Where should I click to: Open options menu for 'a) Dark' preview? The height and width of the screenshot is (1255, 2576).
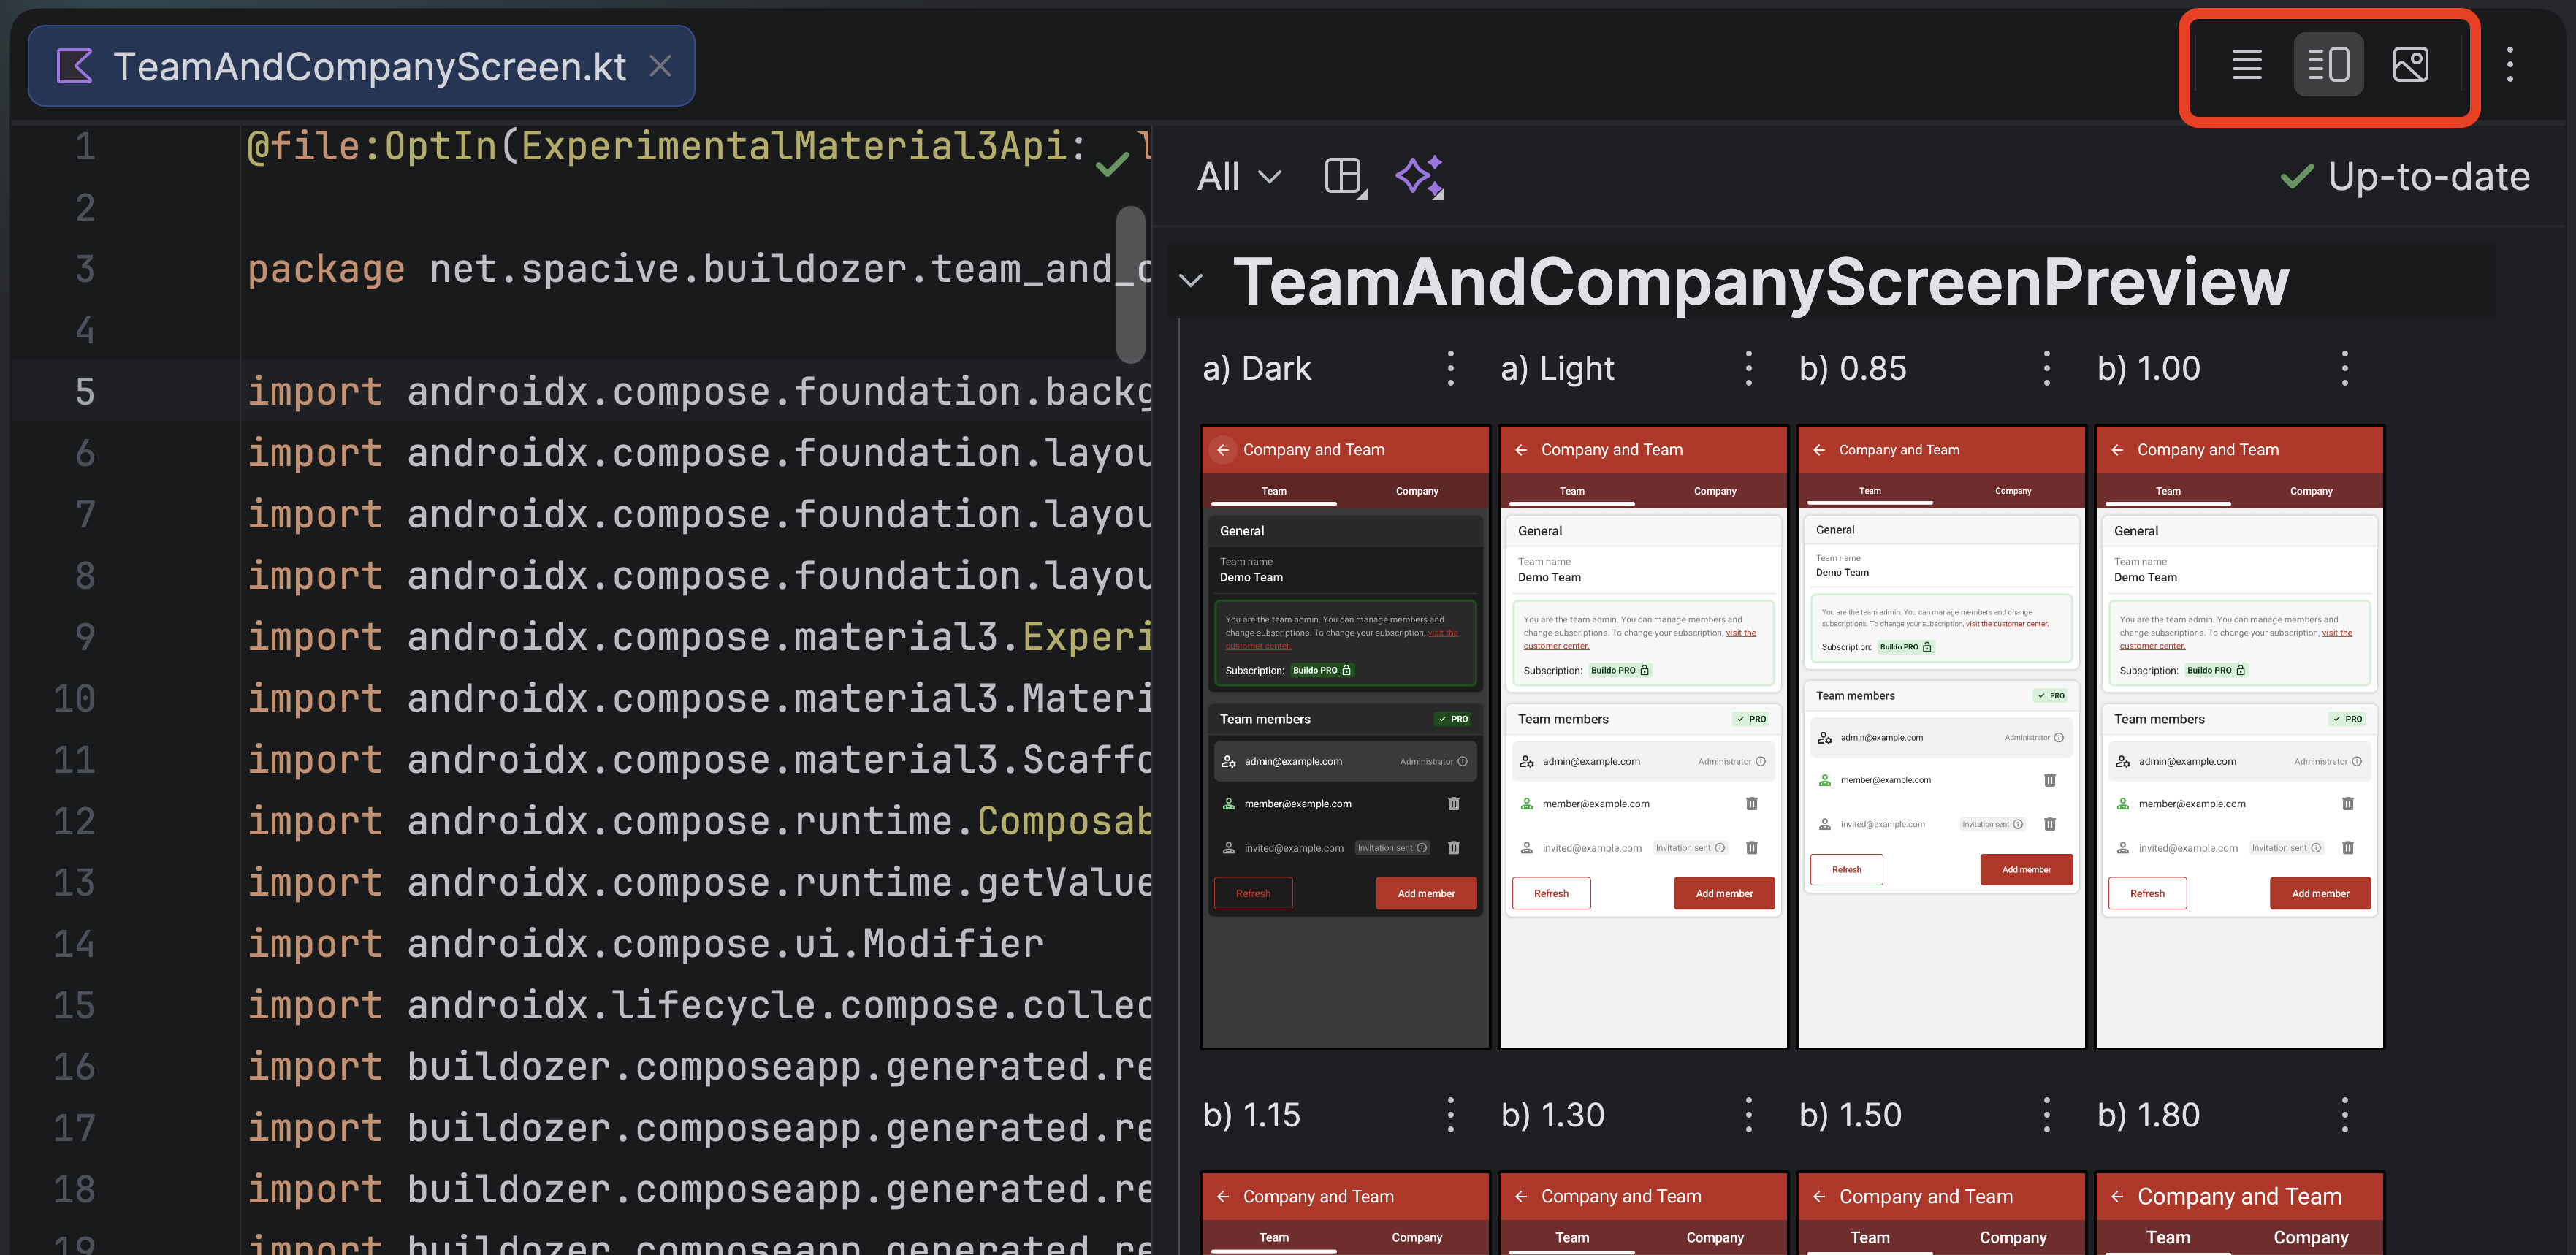[x=1450, y=368]
